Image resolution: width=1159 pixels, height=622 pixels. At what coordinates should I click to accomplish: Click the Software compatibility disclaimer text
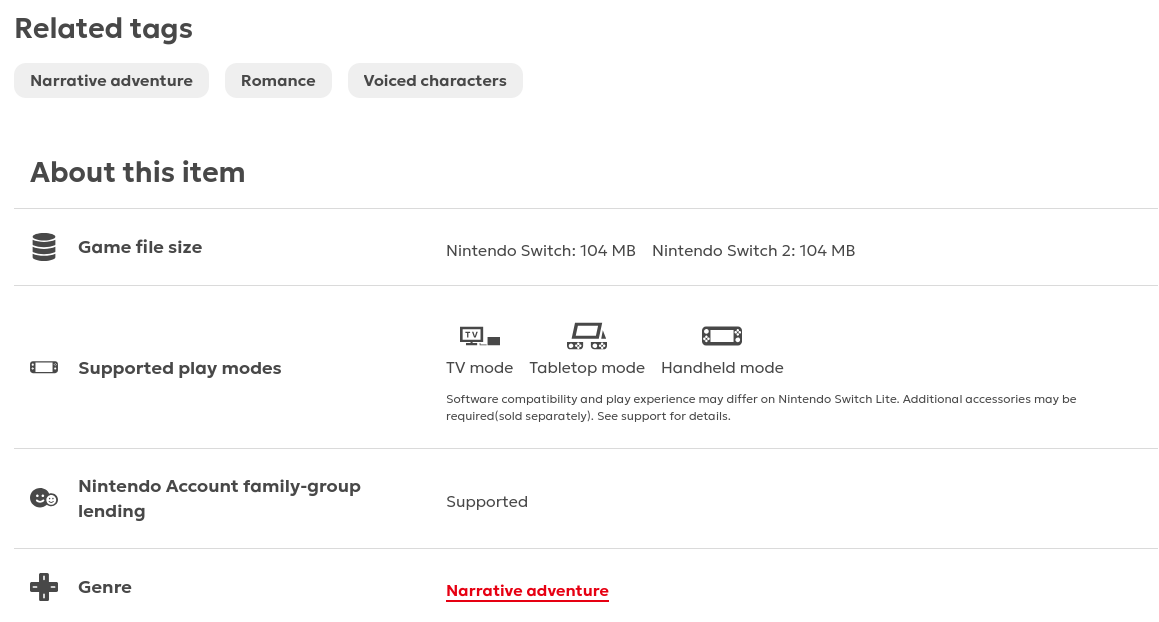coord(761,408)
